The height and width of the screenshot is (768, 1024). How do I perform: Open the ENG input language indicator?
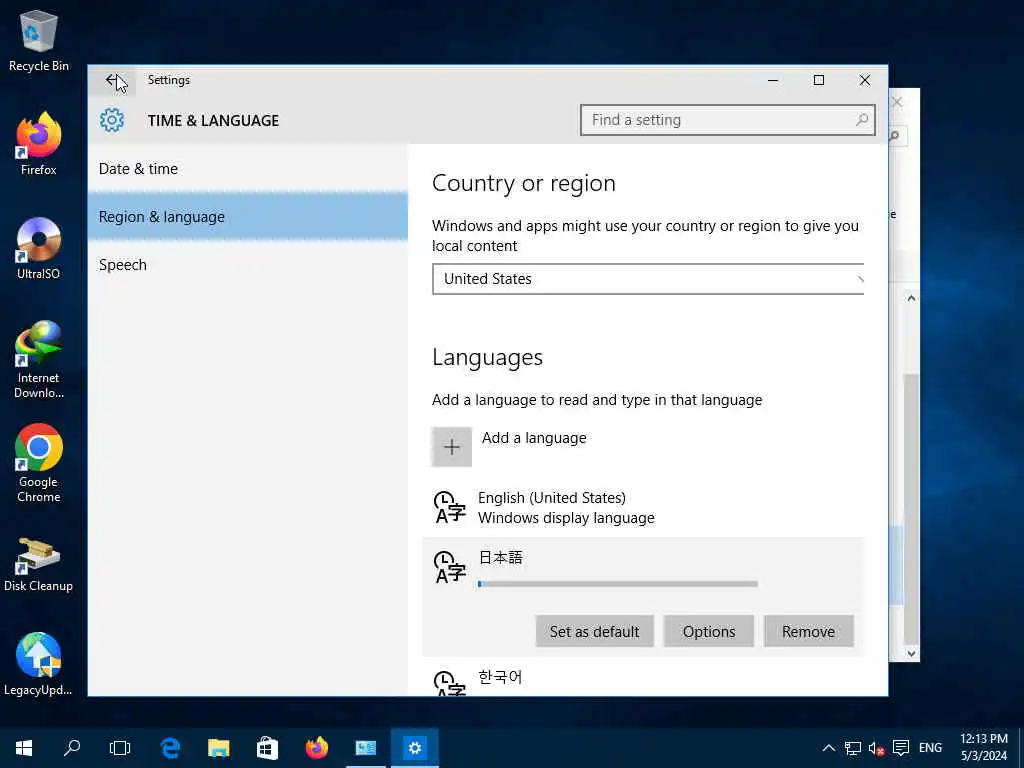click(930, 748)
